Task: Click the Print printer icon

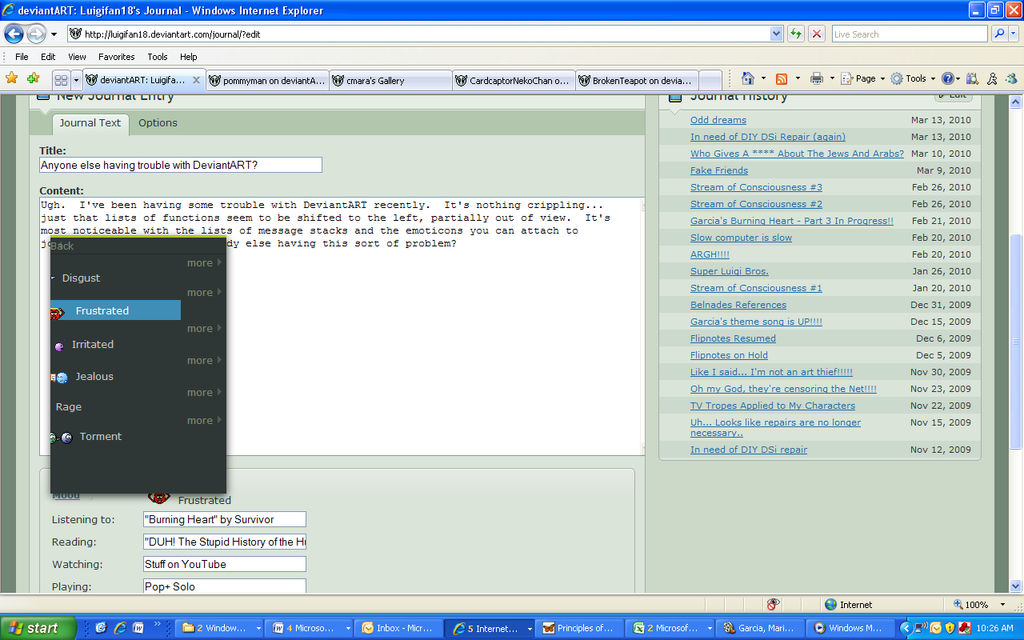Action: (816, 79)
